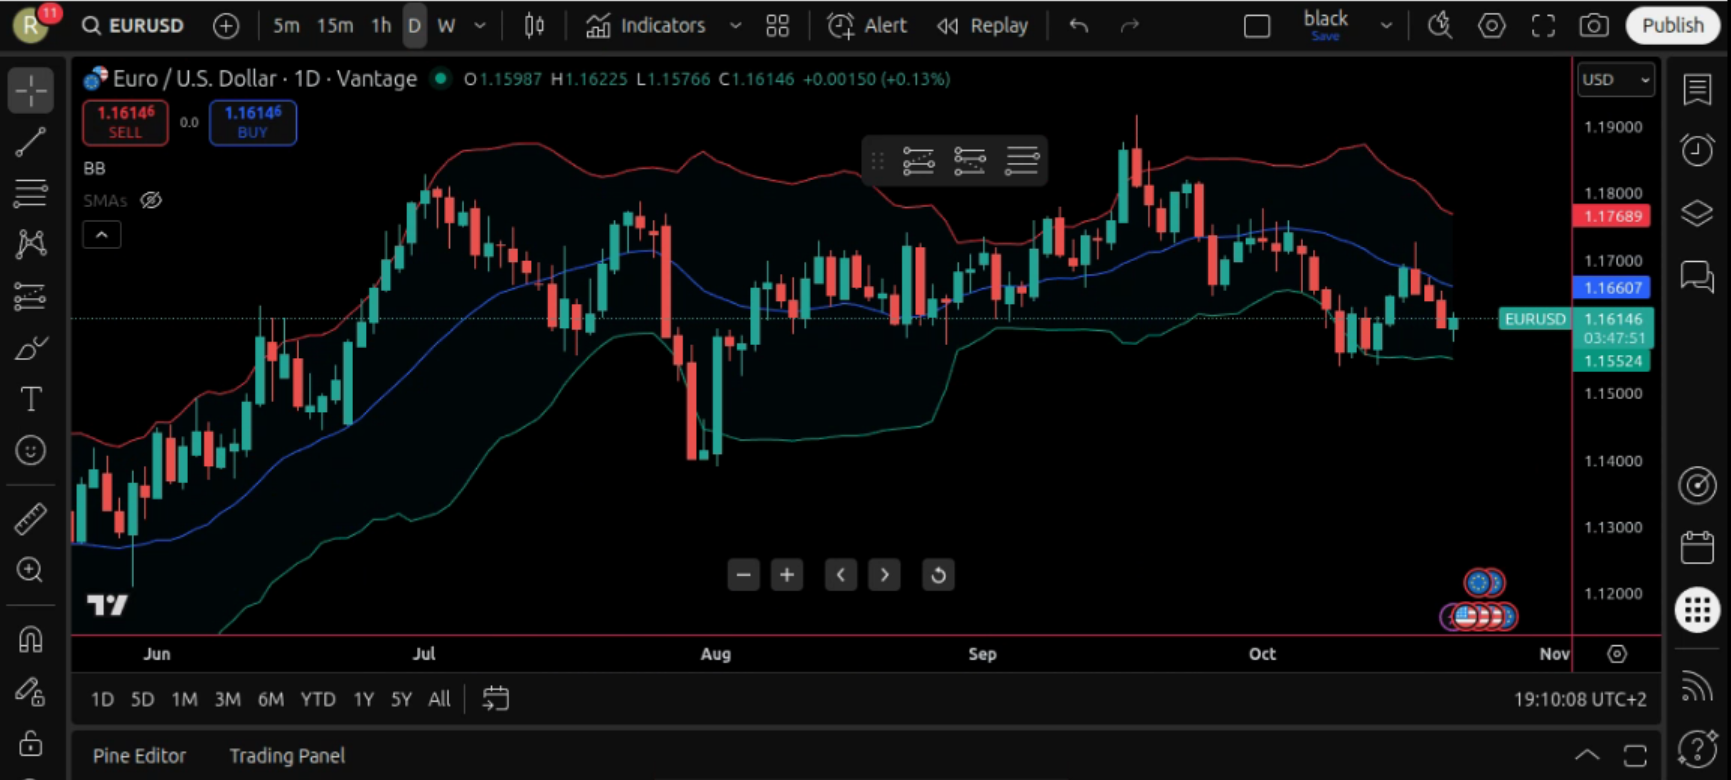Viewport: 1731px width, 780px height.
Task: Select the YTD date range
Action: coord(318,699)
